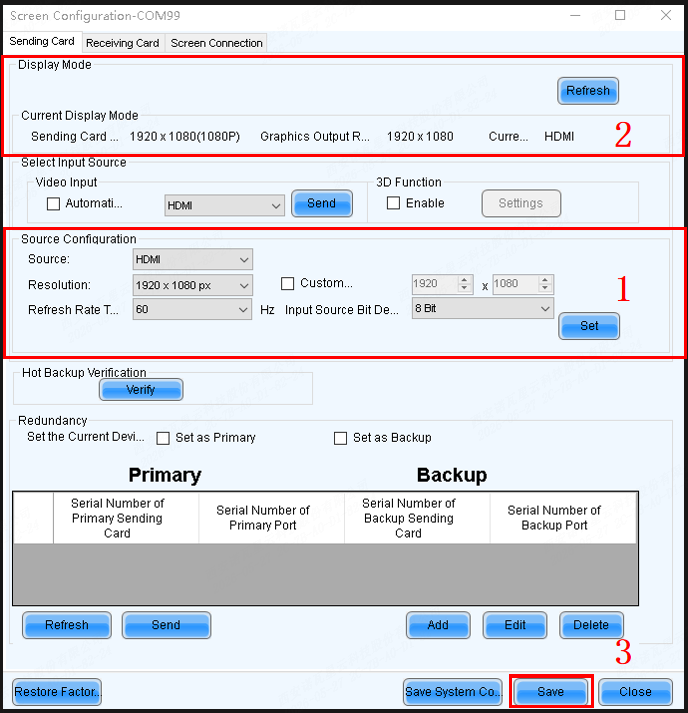Click the Delete redundancy button
This screenshot has height=713, width=688.
coord(591,625)
